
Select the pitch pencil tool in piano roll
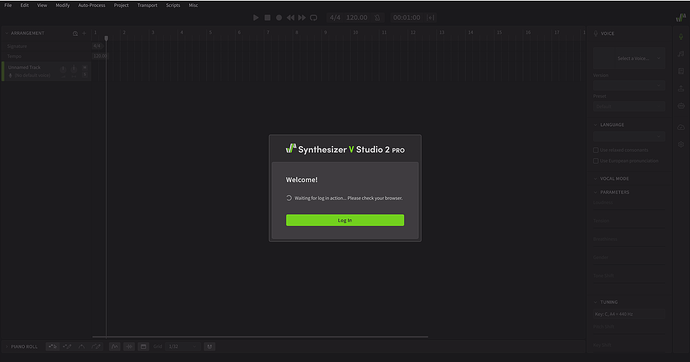[x=96, y=347]
